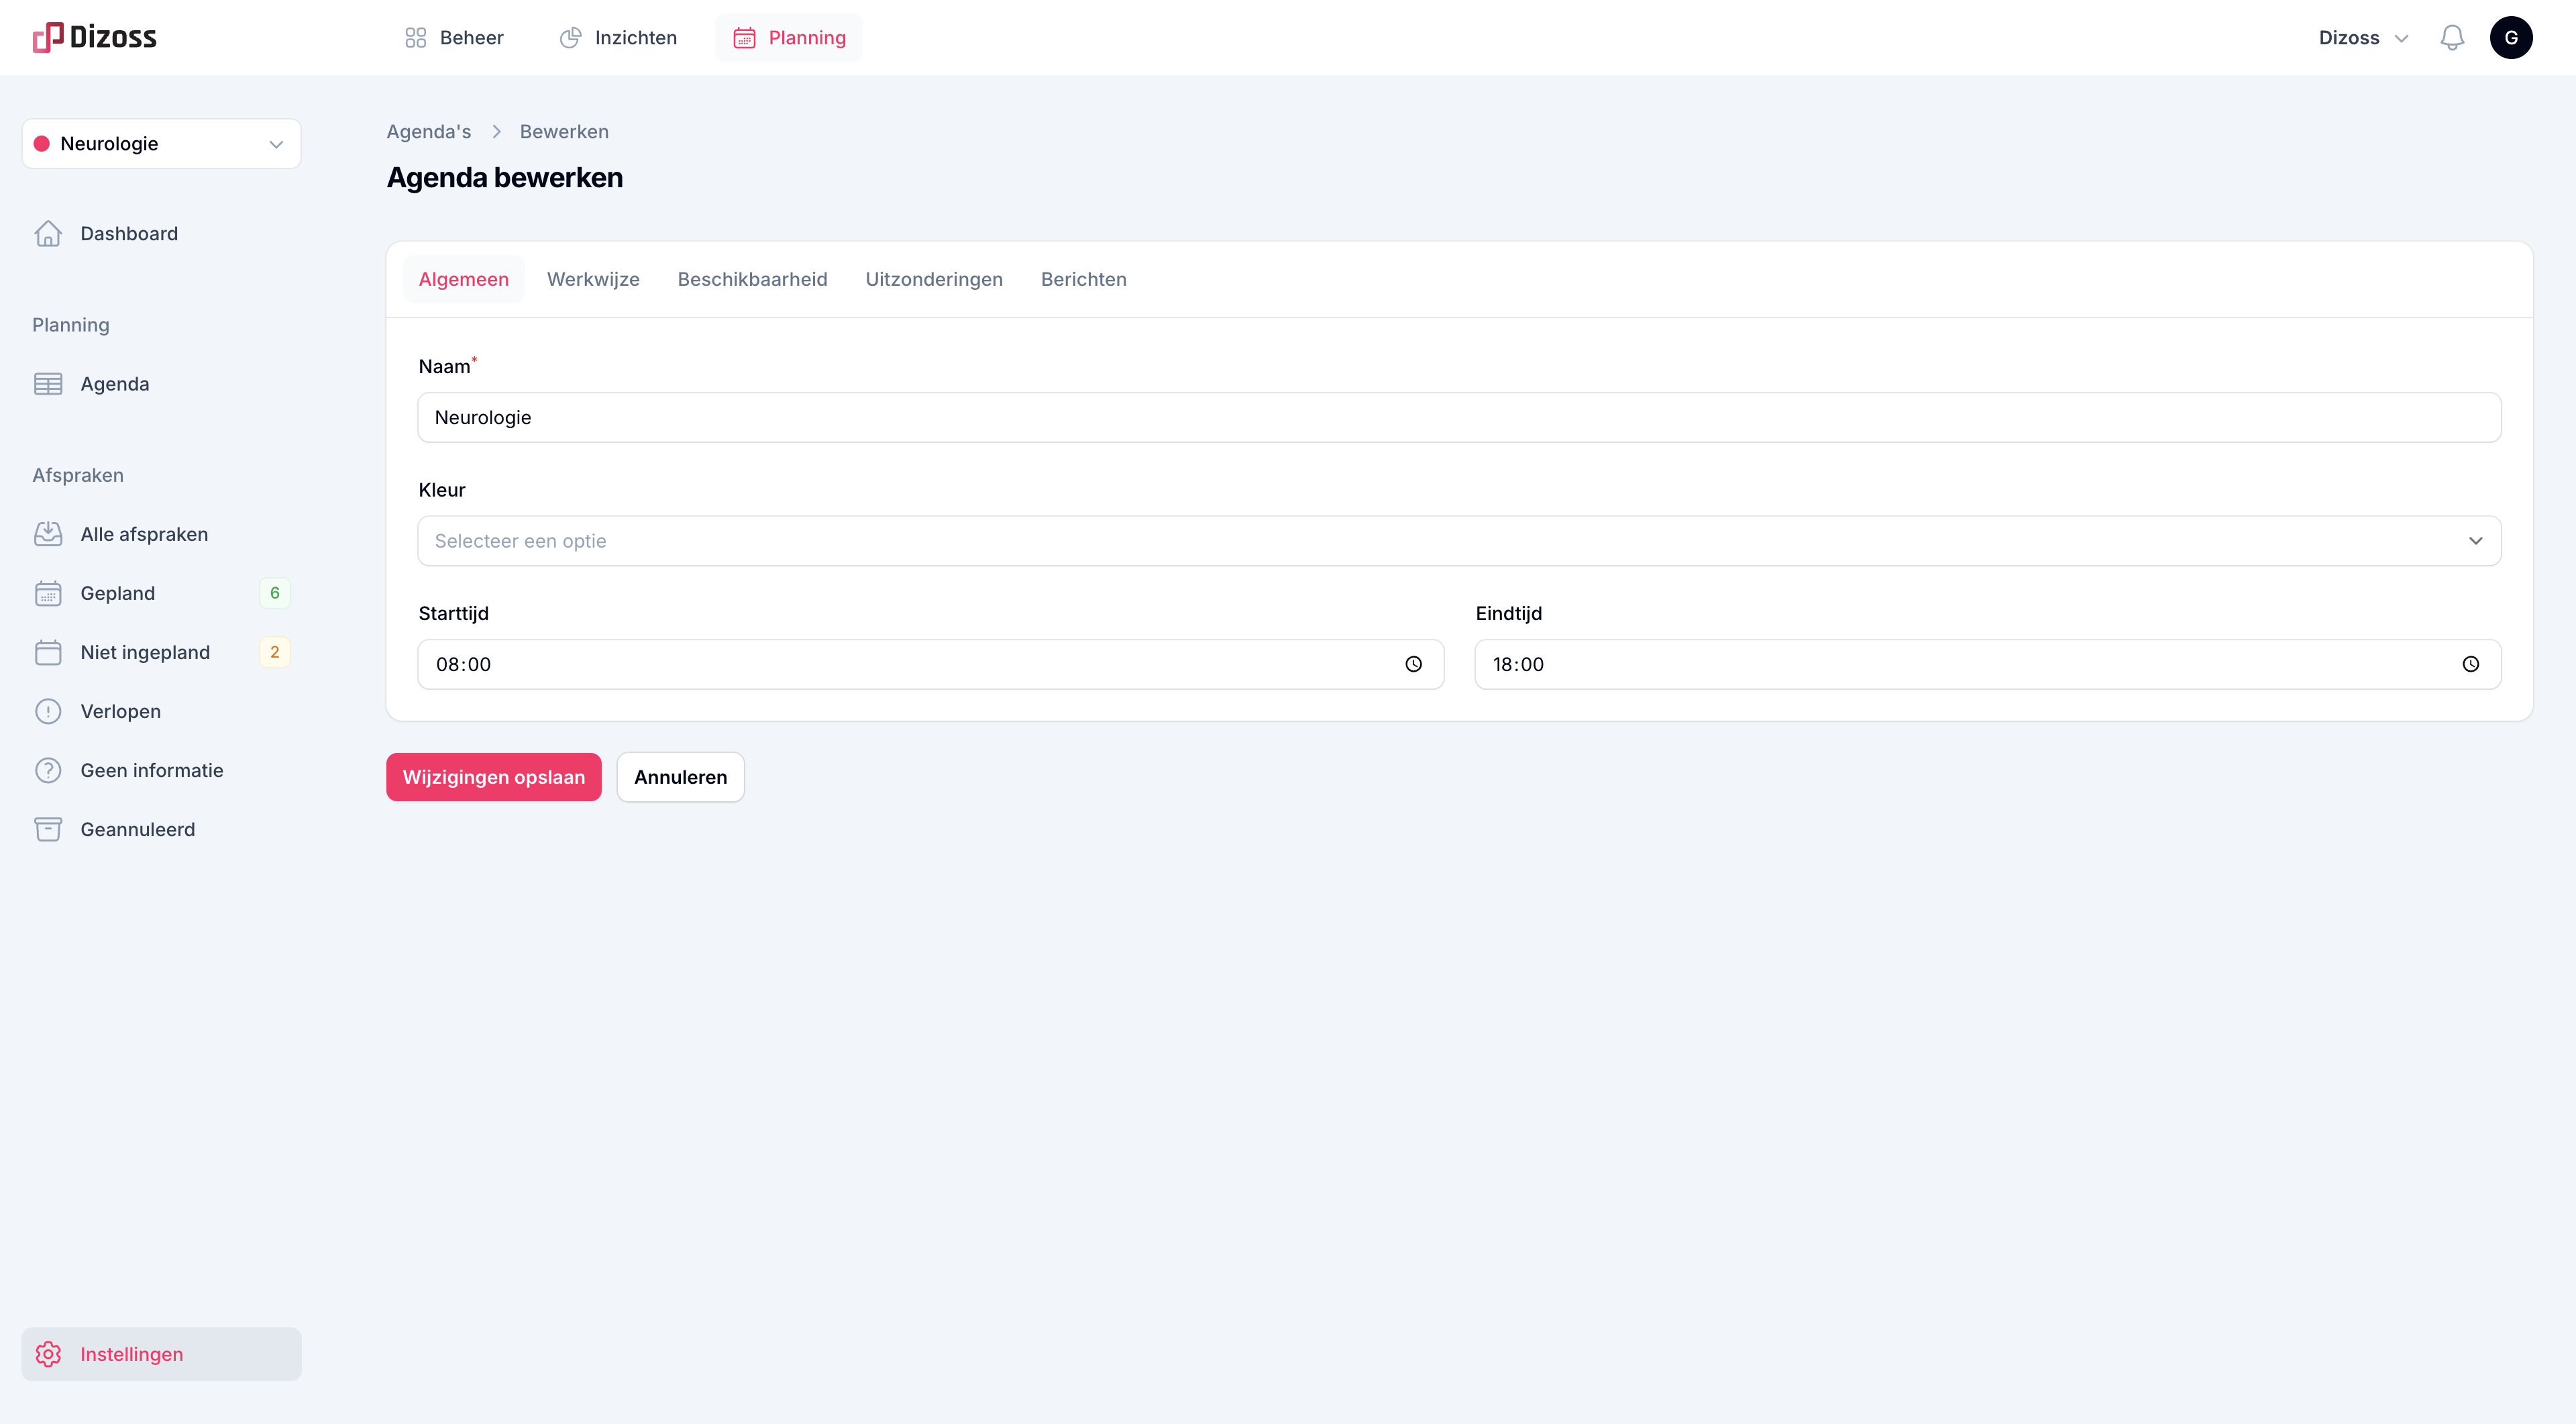Expand the Dizoss organization dropdown
The image size is (2576, 1424).
coord(2363,38)
